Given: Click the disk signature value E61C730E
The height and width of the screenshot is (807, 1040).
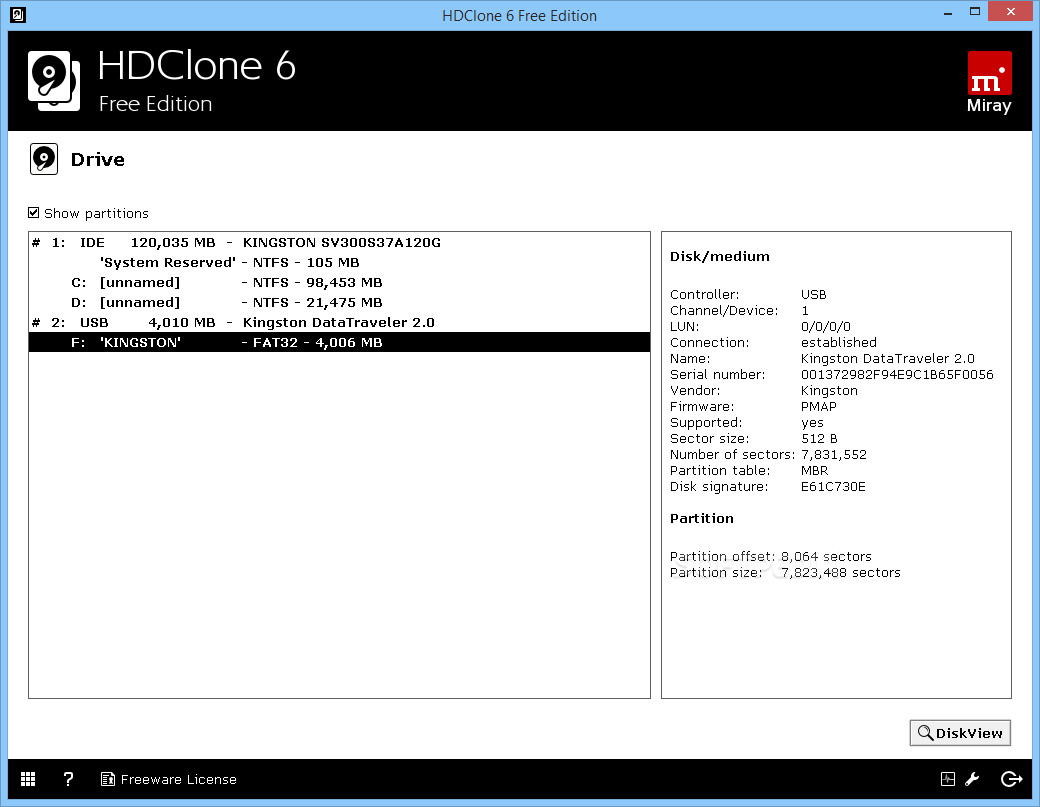Looking at the screenshot, I should pyautogui.click(x=833, y=487).
